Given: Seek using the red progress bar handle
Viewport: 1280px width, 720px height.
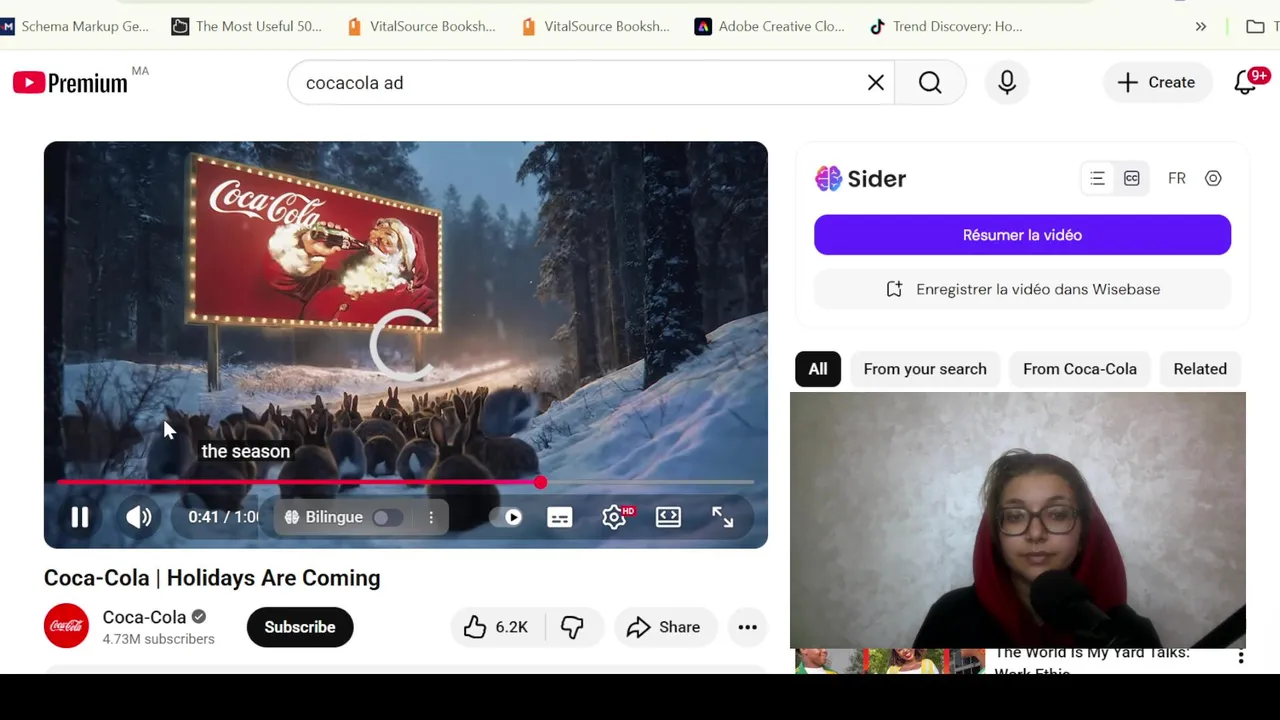Looking at the screenshot, I should 540,482.
